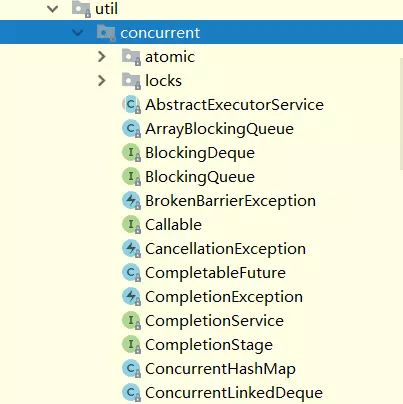Click the ConcurrentHashMap class icon
Image resolution: width=403 pixels, height=404 pixels.
[x=131, y=369]
